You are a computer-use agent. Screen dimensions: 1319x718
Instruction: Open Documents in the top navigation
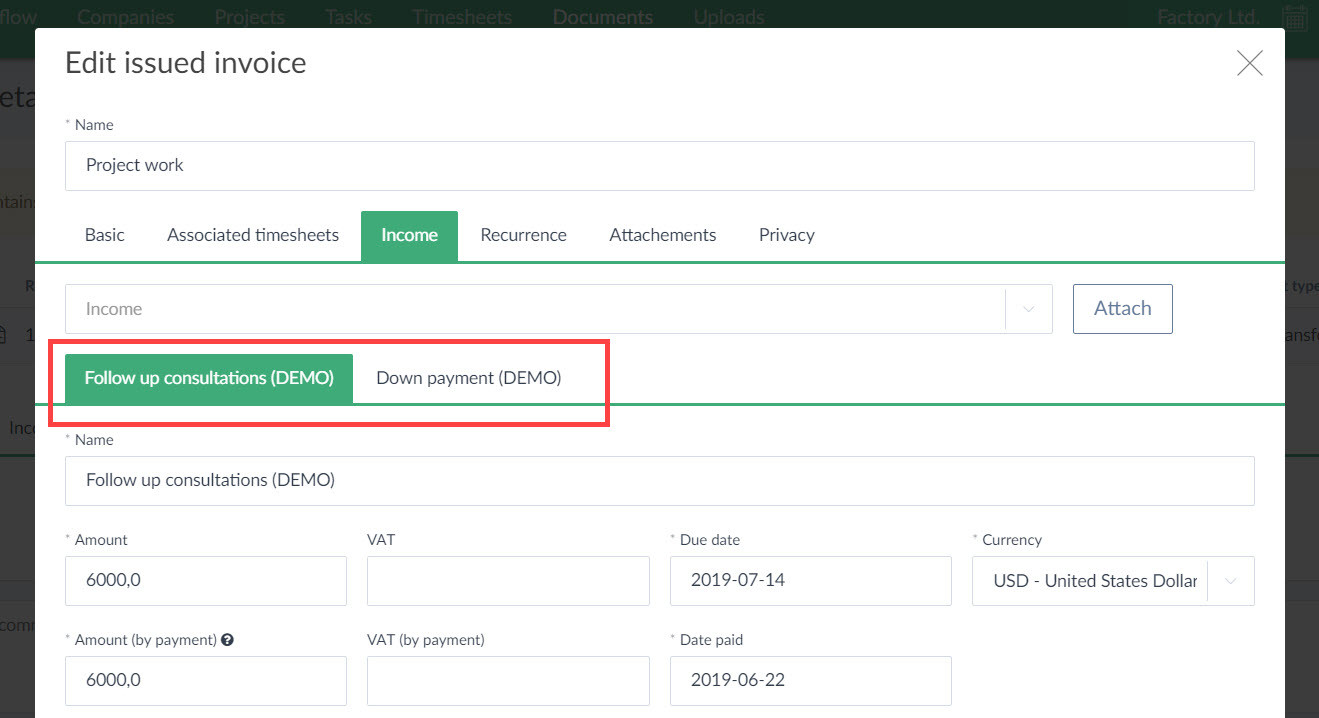pyautogui.click(x=603, y=17)
